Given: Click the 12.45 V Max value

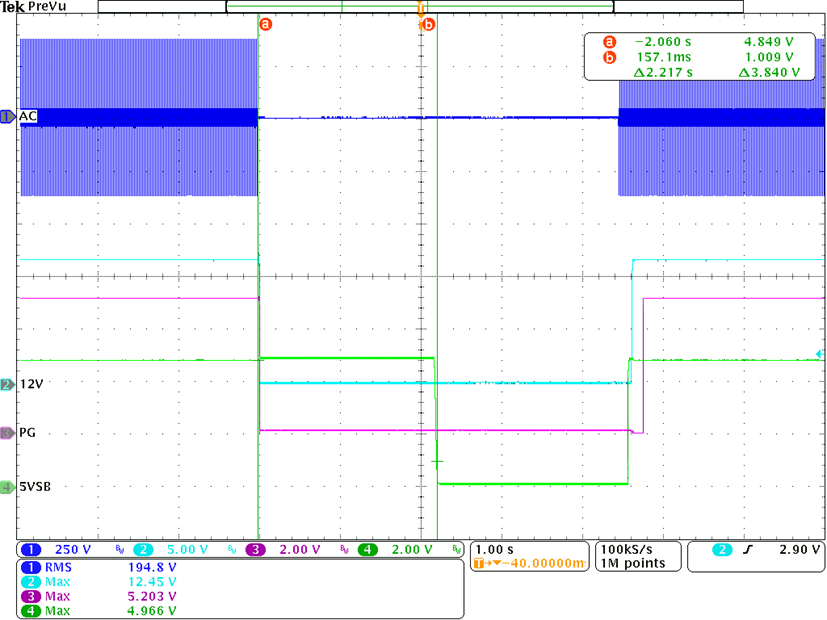Looking at the screenshot, I should 152,582.
